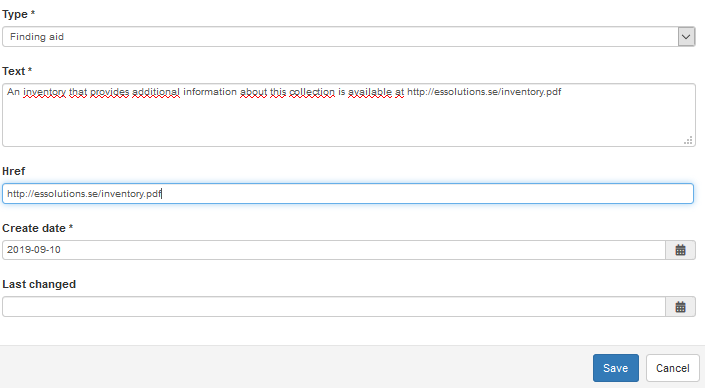Click the Last changed input field
This screenshot has width=705, height=388.
[x=334, y=307]
